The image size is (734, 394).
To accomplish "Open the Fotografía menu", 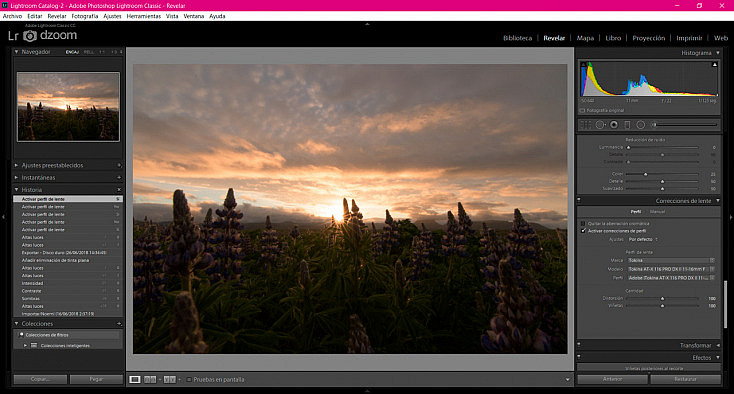I will point(85,16).
